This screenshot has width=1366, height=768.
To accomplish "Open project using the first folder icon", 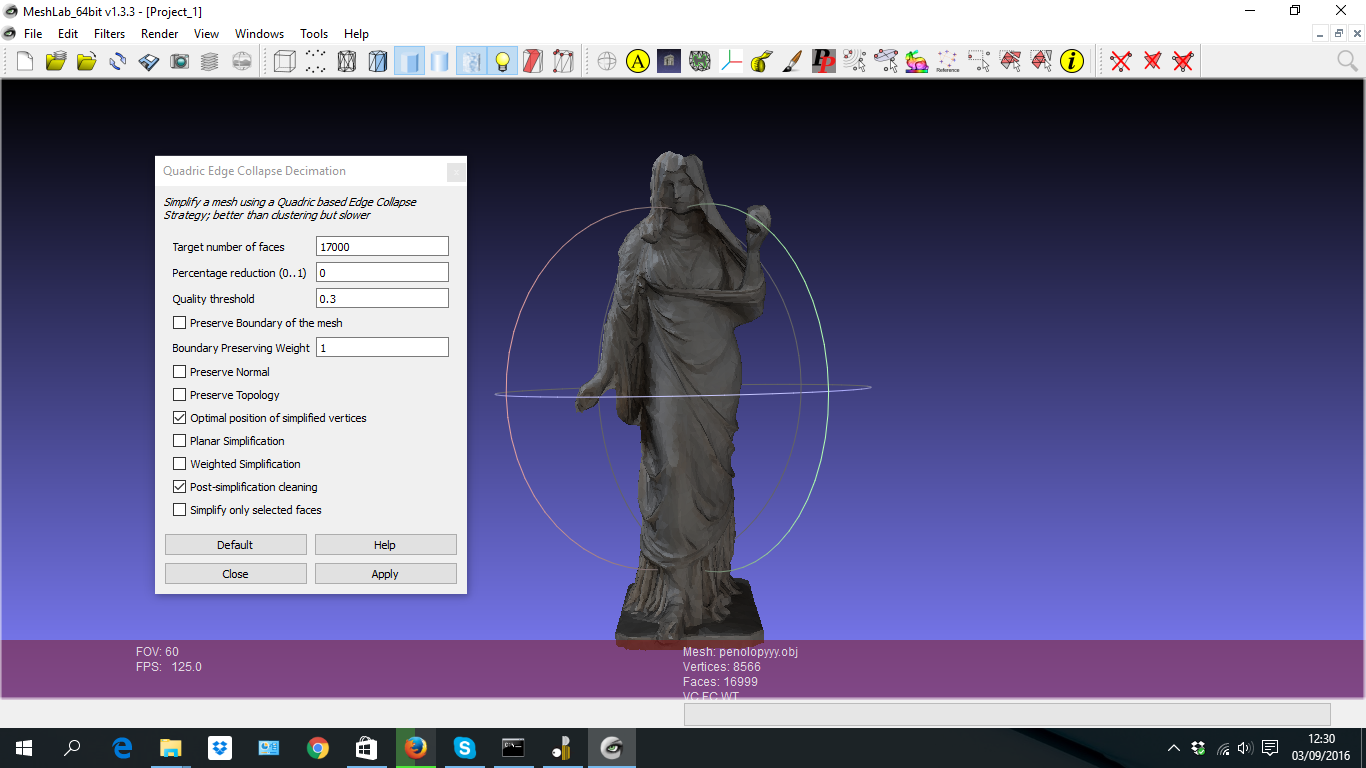I will pos(55,62).
